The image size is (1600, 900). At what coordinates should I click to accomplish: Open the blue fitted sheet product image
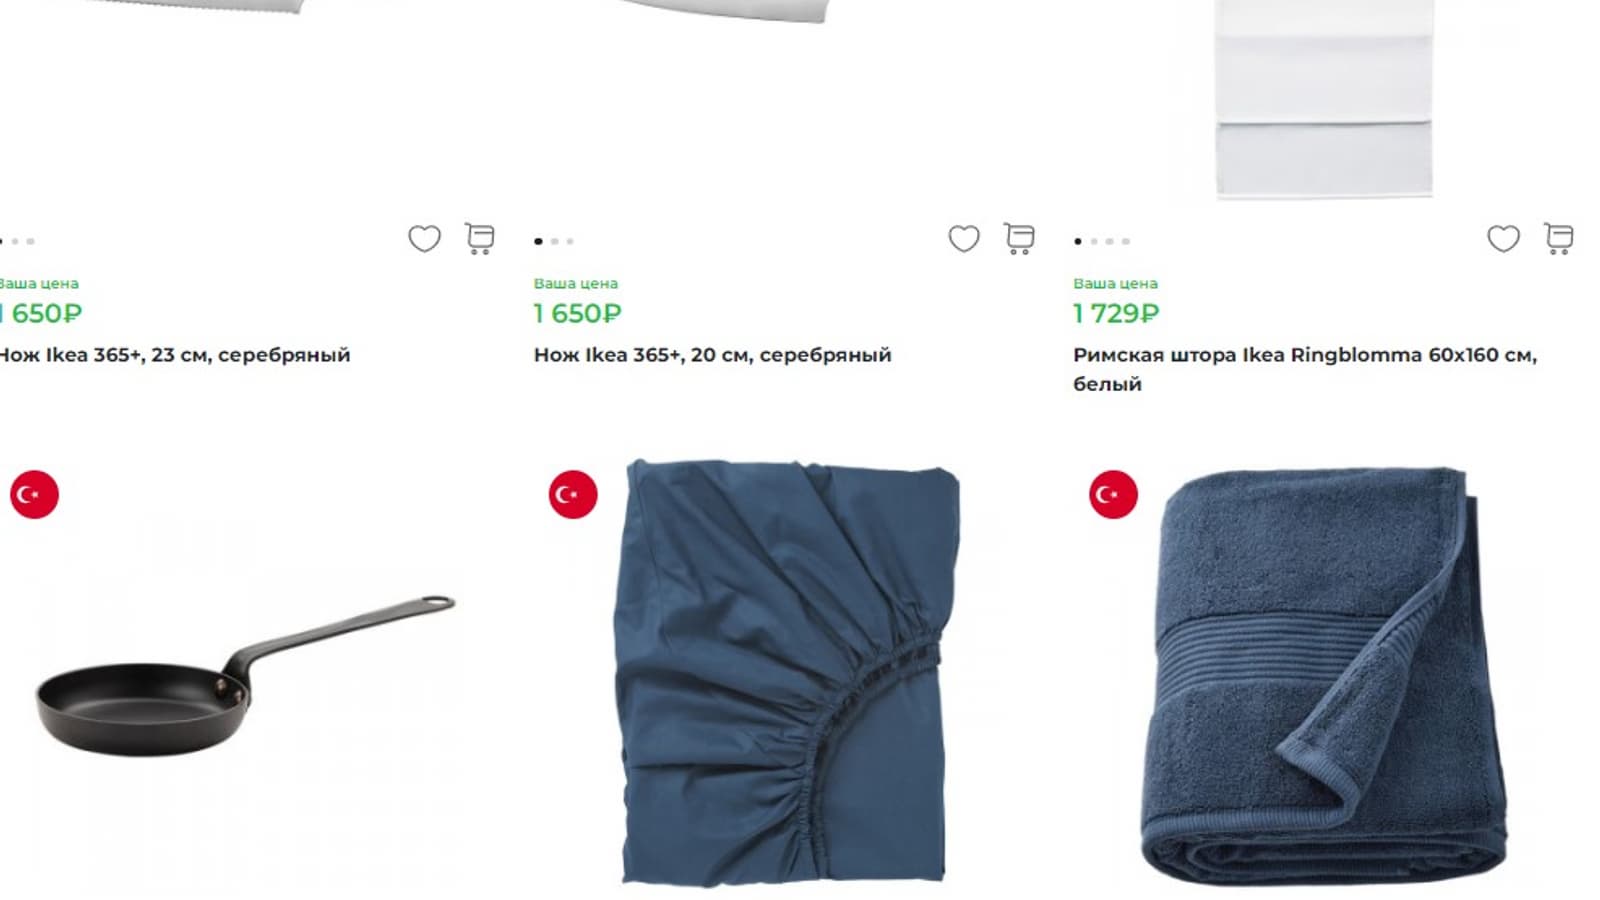[x=787, y=672]
